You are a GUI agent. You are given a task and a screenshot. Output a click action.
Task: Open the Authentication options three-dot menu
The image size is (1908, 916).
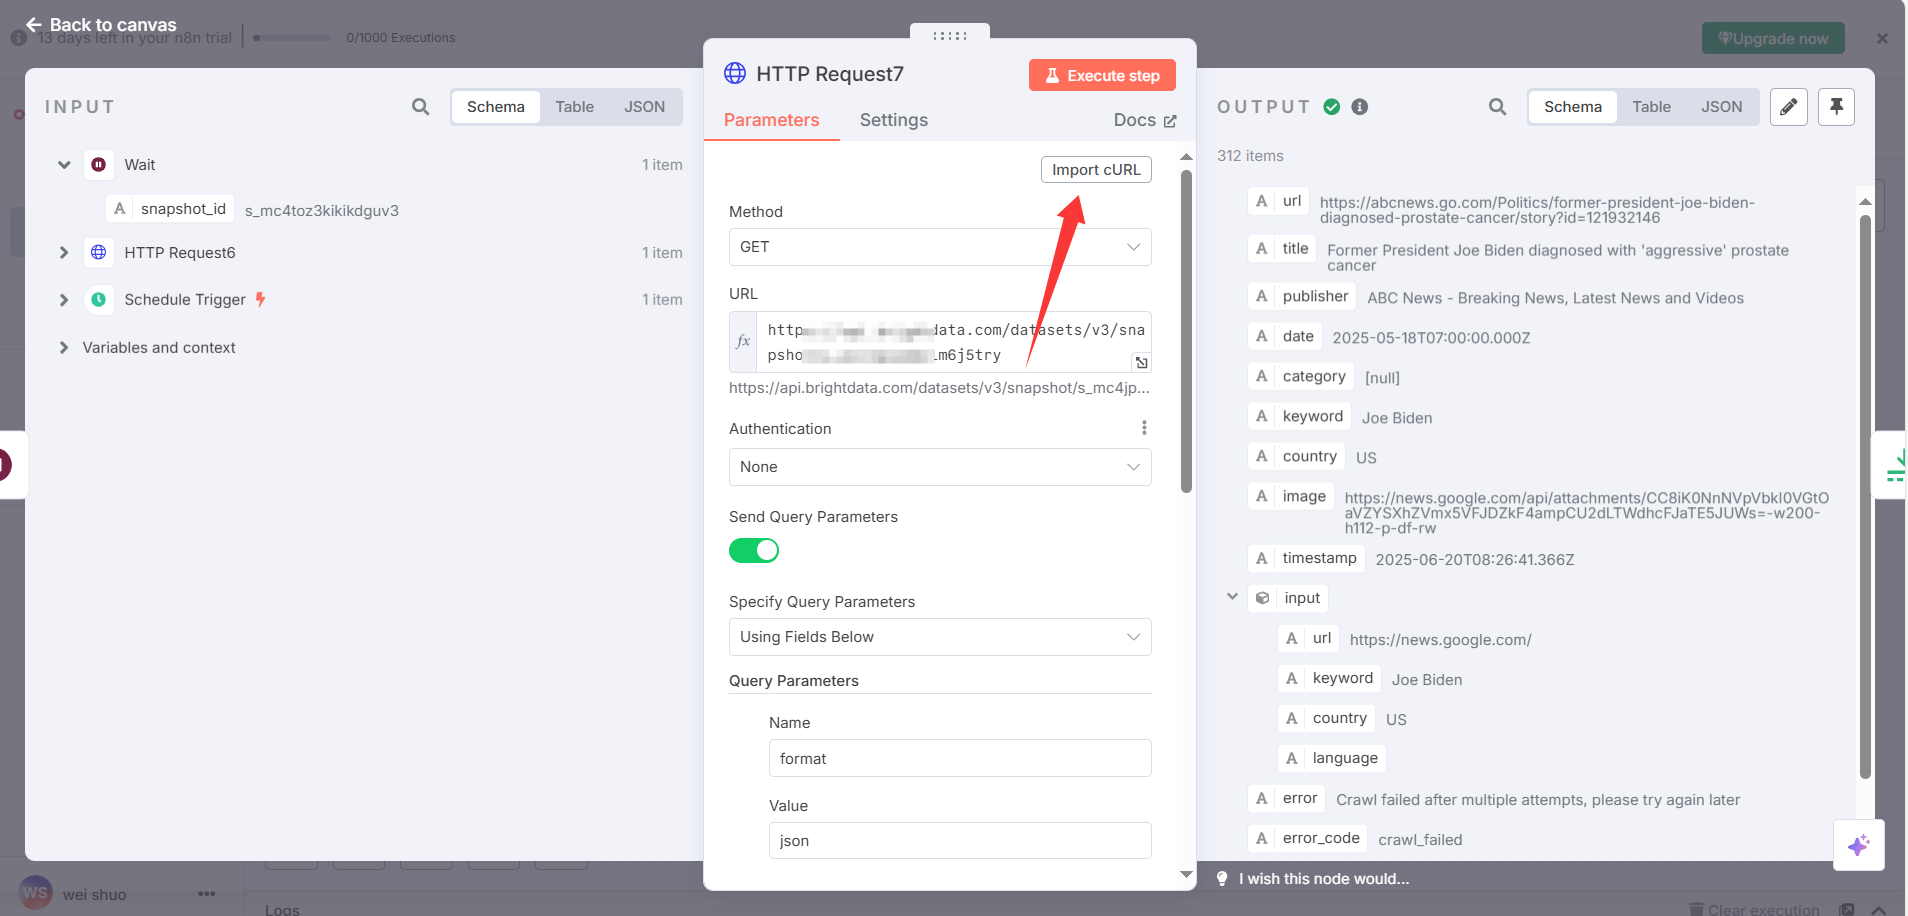point(1144,428)
